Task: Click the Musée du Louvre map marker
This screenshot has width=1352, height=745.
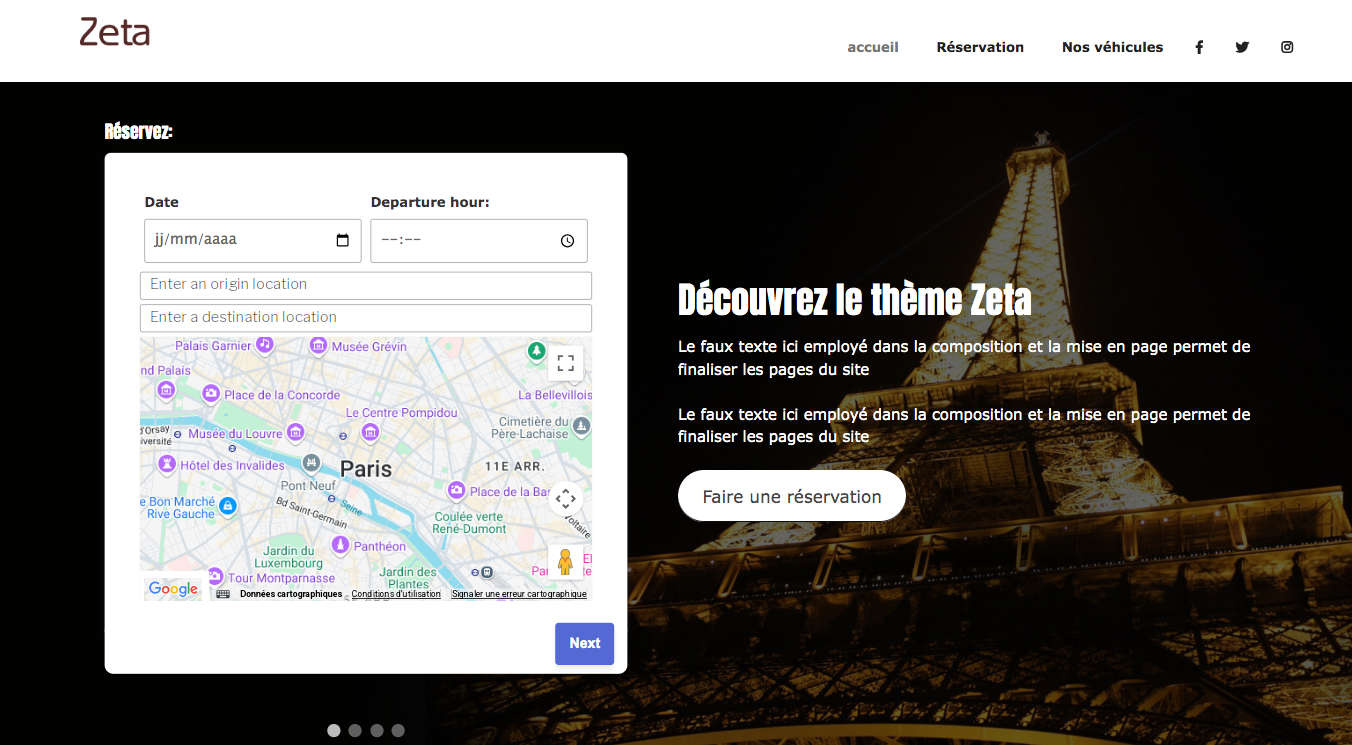Action: (296, 432)
